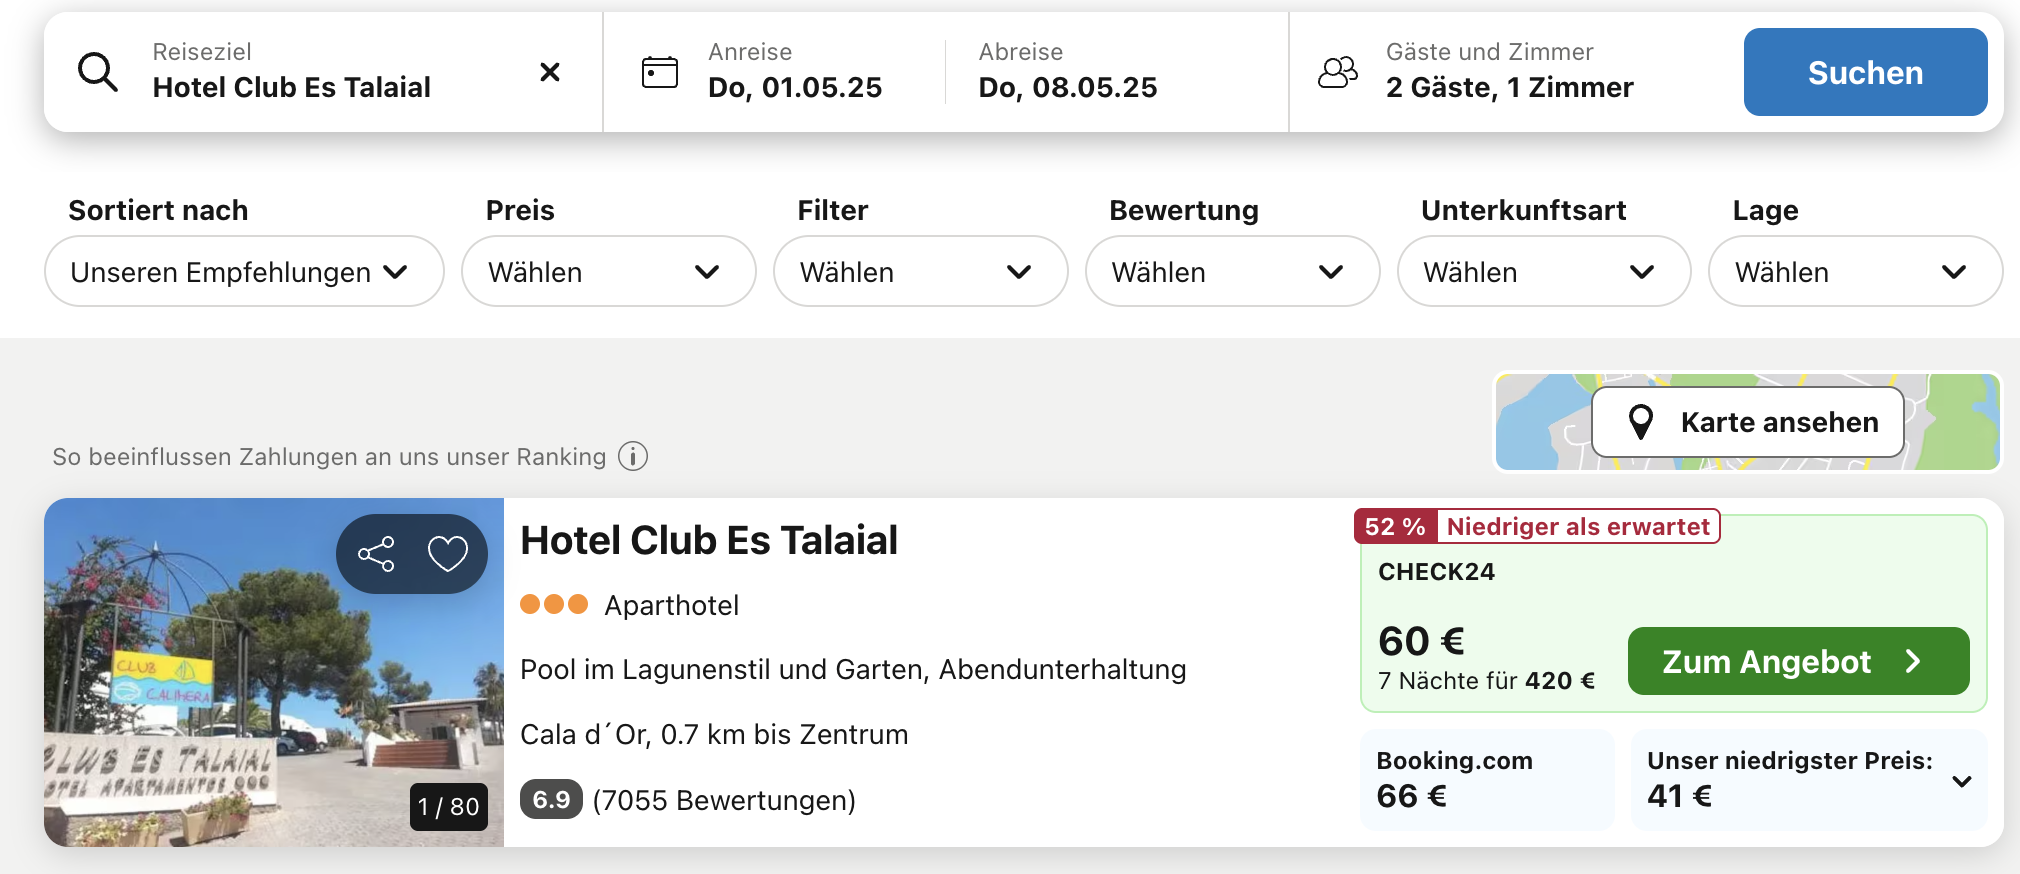Click the search magnifier icon
The width and height of the screenshot is (2020, 874).
98,72
